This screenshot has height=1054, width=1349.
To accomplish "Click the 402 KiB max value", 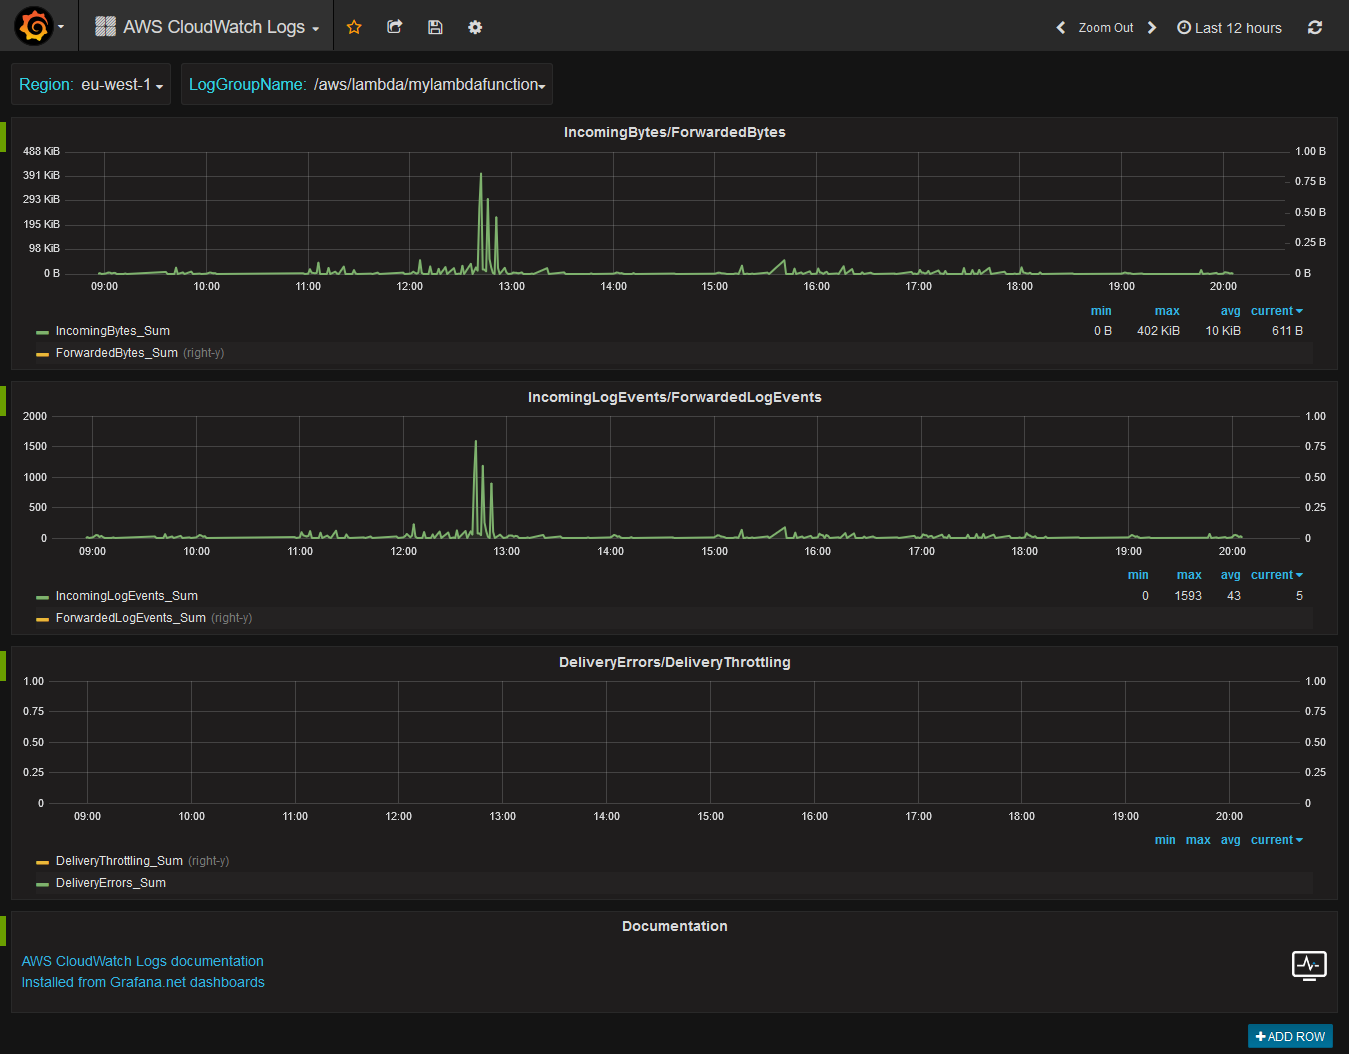I will coord(1158,331).
